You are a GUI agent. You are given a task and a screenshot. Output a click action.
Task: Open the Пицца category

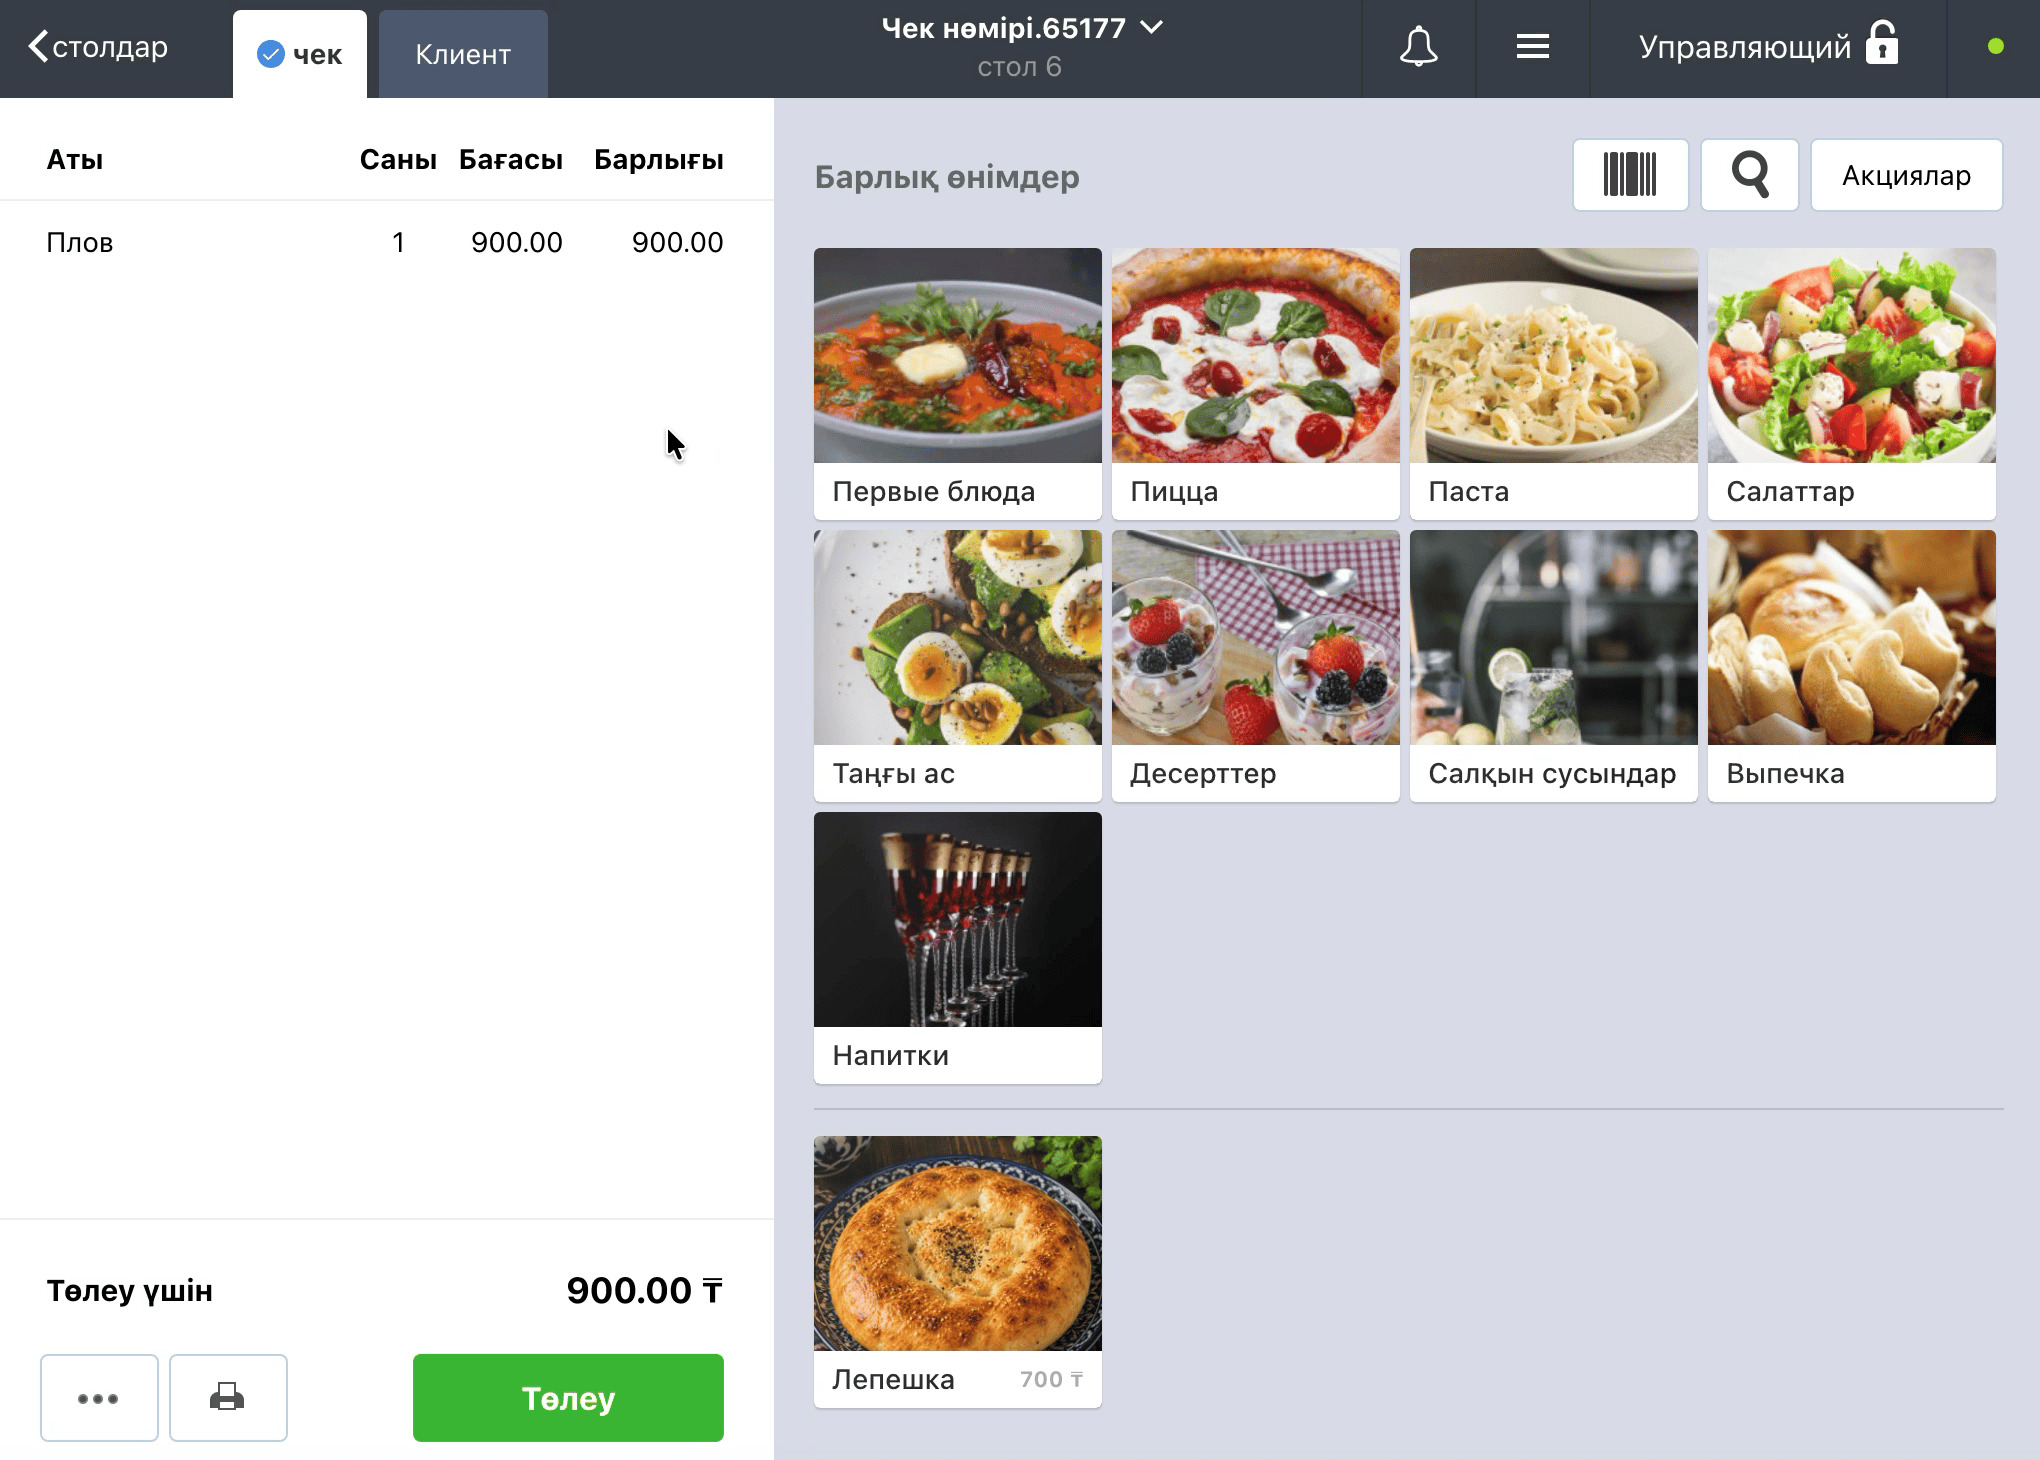coord(1255,384)
